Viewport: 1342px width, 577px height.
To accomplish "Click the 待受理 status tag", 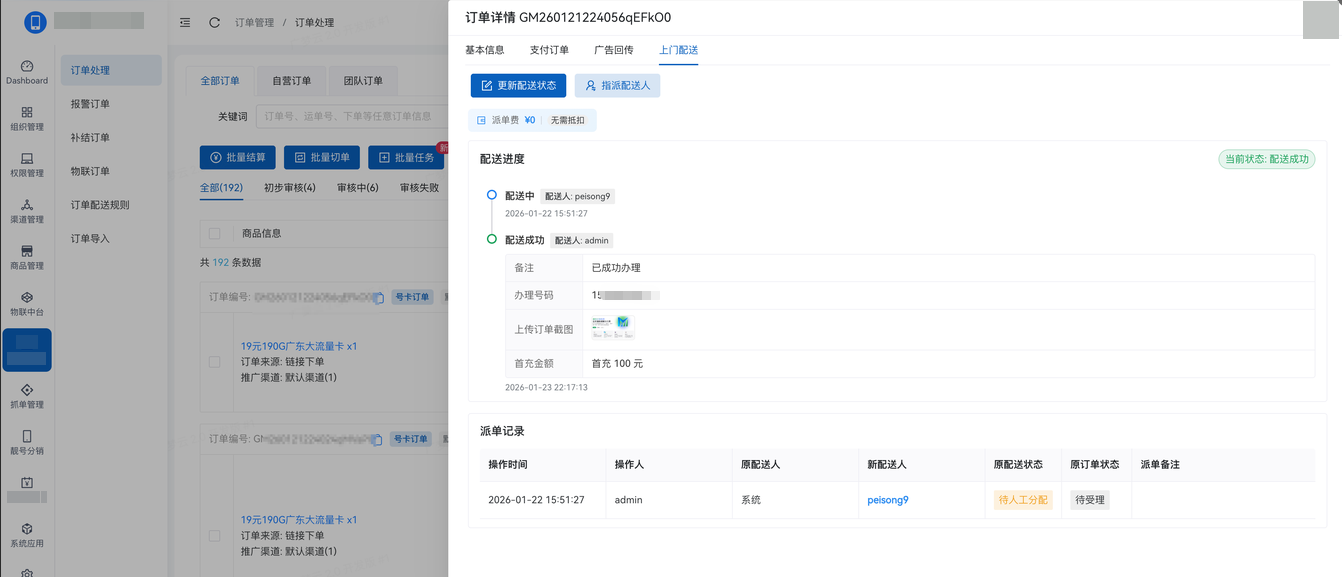I will [x=1089, y=500].
